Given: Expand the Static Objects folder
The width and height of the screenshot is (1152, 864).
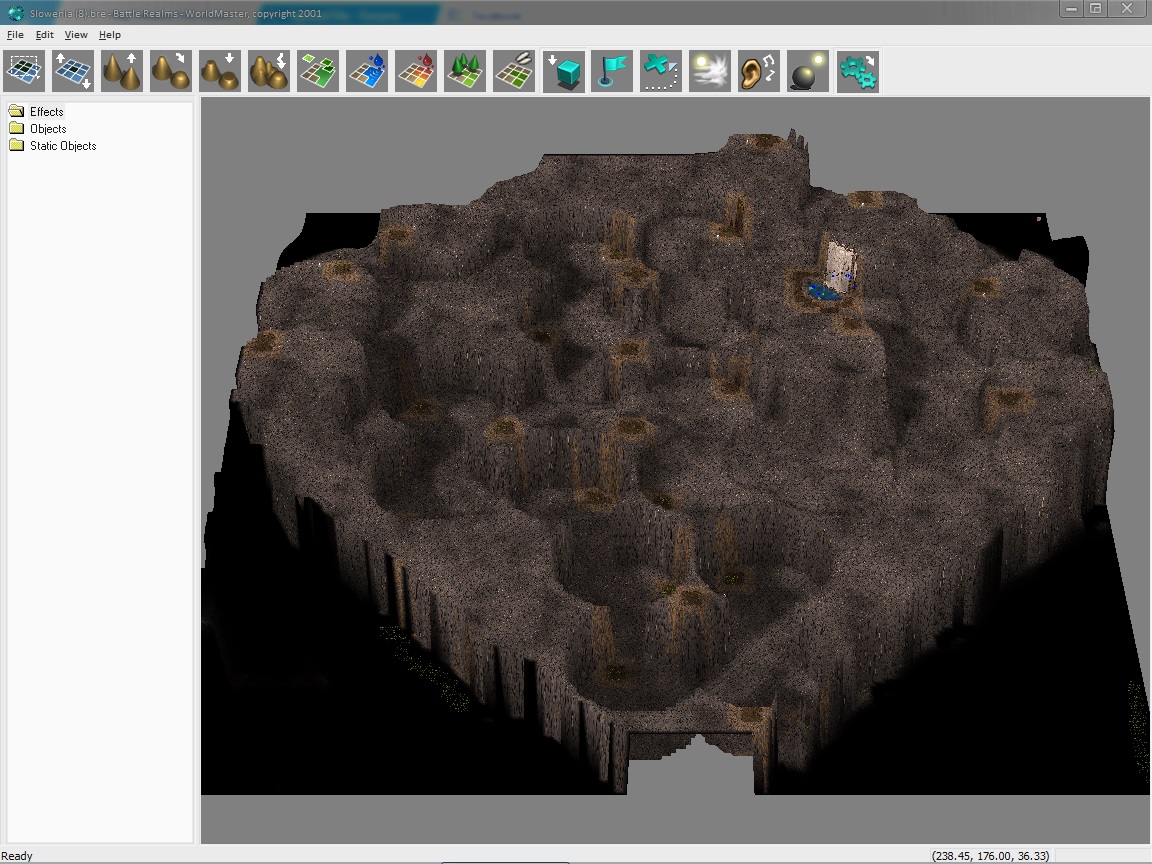Looking at the screenshot, I should point(53,145).
